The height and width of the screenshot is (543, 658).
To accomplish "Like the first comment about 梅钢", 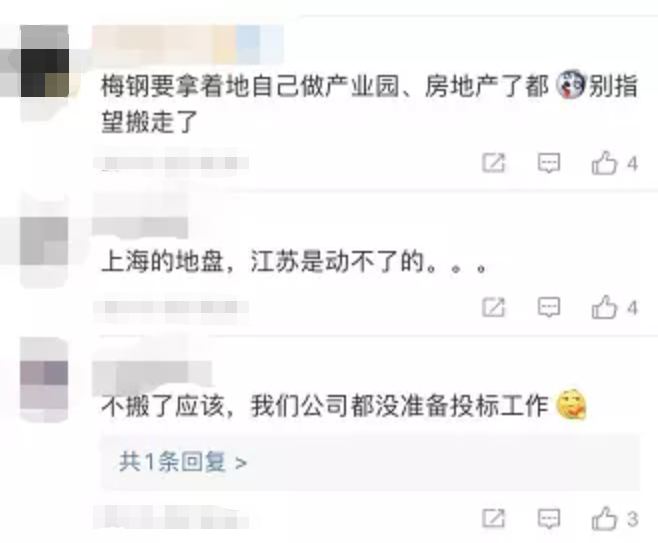I will point(604,162).
